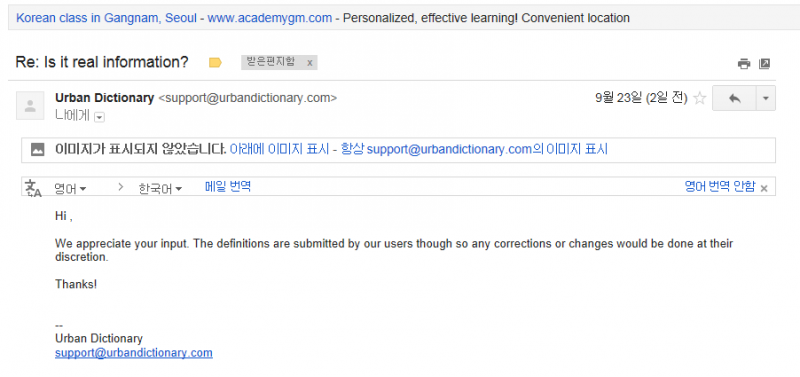Open the 한국어 target language dropdown
The width and height of the screenshot is (800, 377).
[x=160, y=189]
